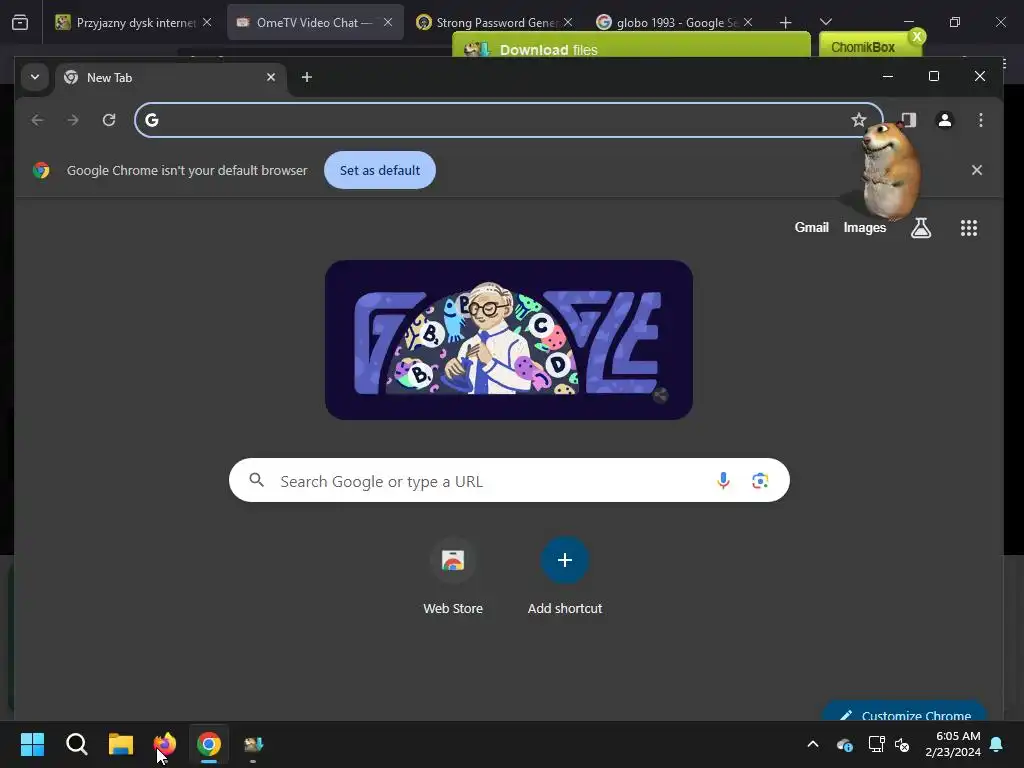1024x768 pixels.
Task: Click Chrome's back navigation arrow
Action: point(37,120)
